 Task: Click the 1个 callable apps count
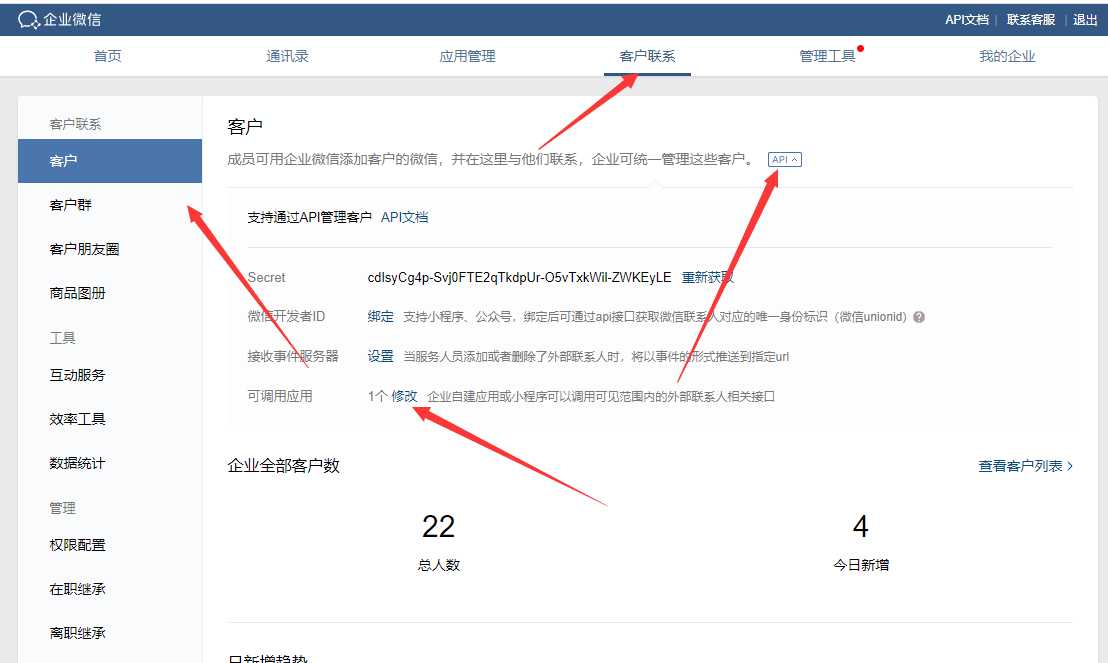tap(377, 397)
